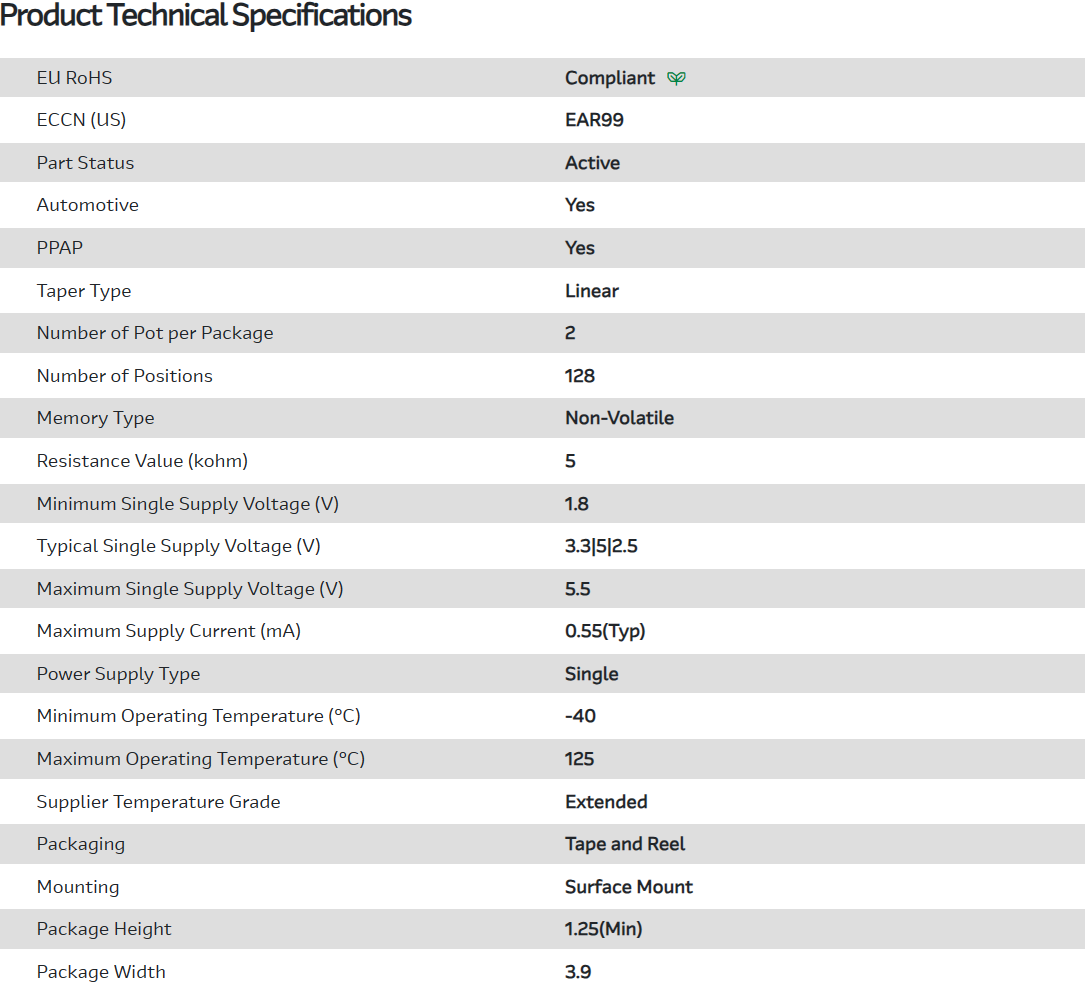The image size is (1085, 989).
Task: Click the Extended temperature grade value
Action: (x=606, y=802)
